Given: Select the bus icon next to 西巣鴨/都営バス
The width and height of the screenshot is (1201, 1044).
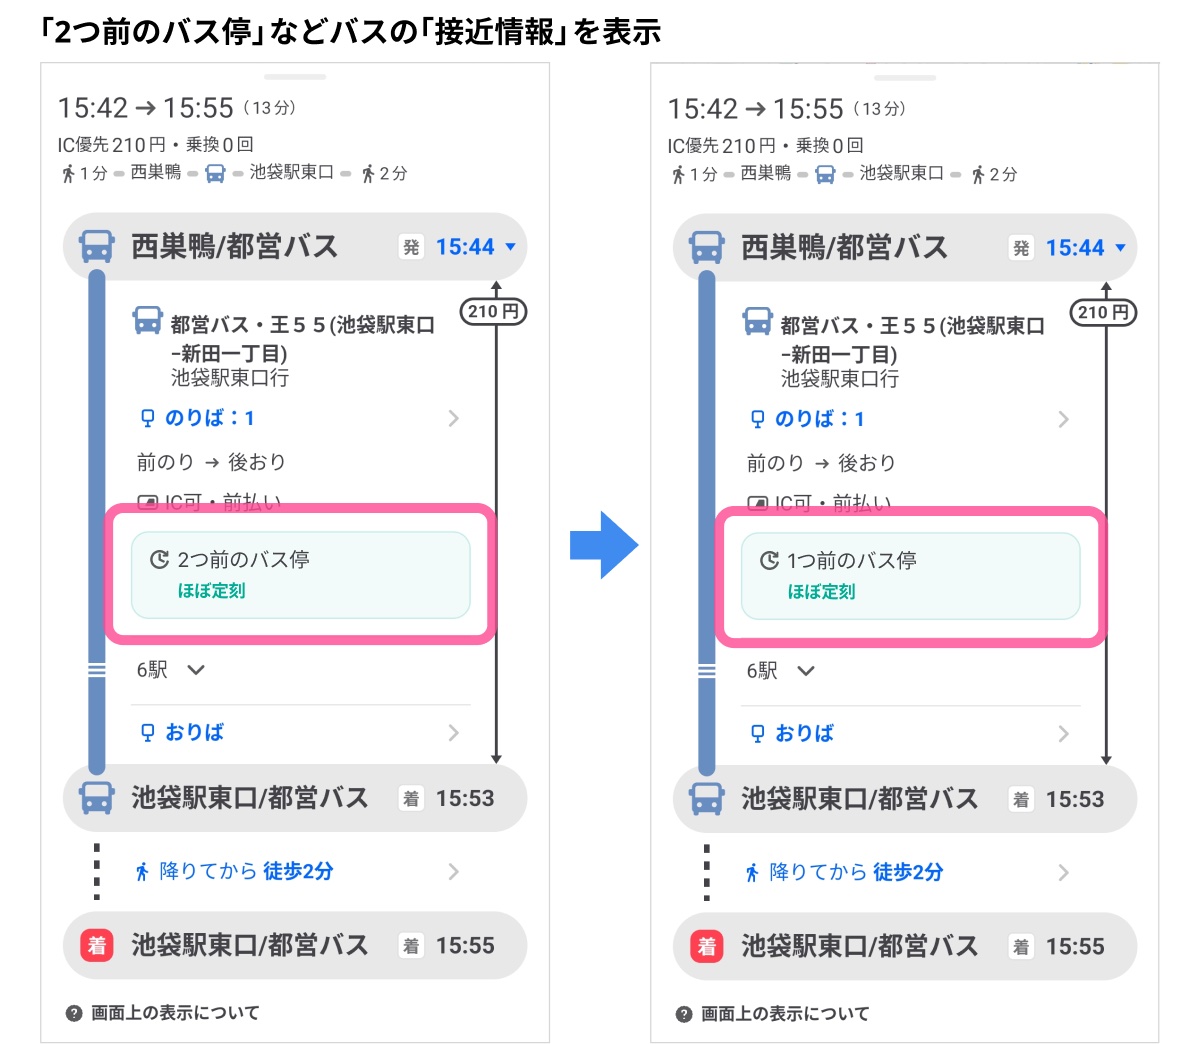Looking at the screenshot, I should [95, 246].
